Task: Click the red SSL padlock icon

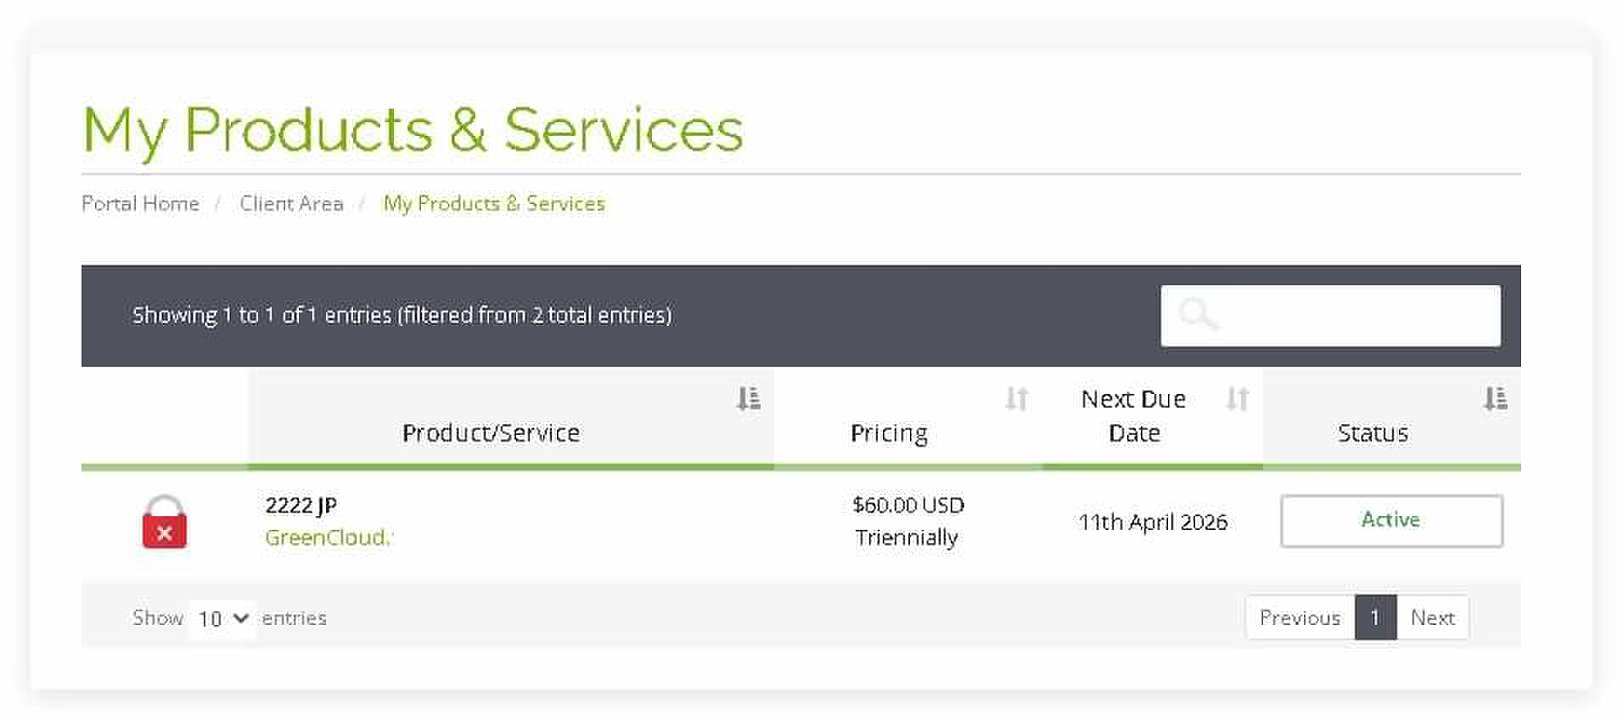Action: (165, 522)
